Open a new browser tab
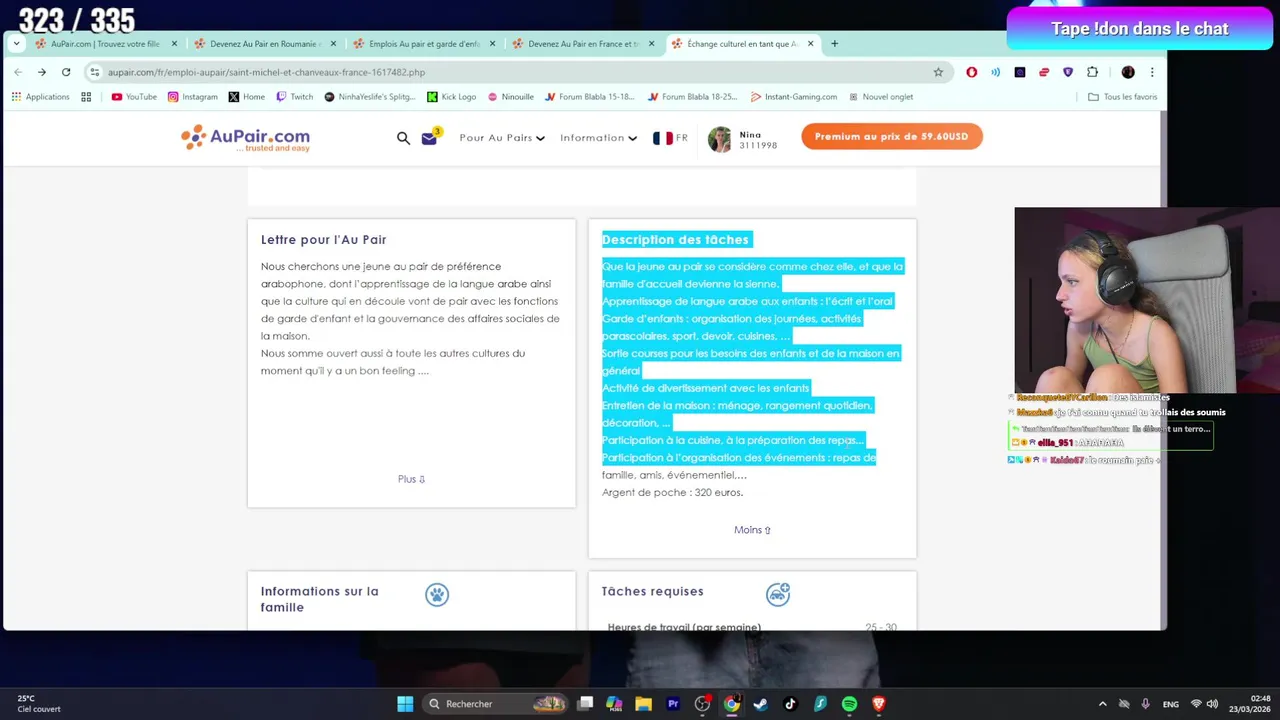Screen dimensions: 1280x720 click(835, 44)
